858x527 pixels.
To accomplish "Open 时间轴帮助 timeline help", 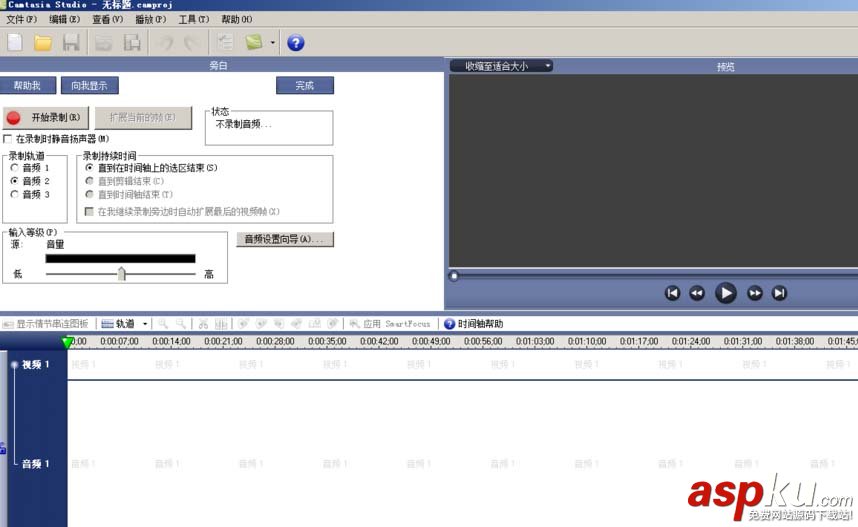I will point(473,324).
